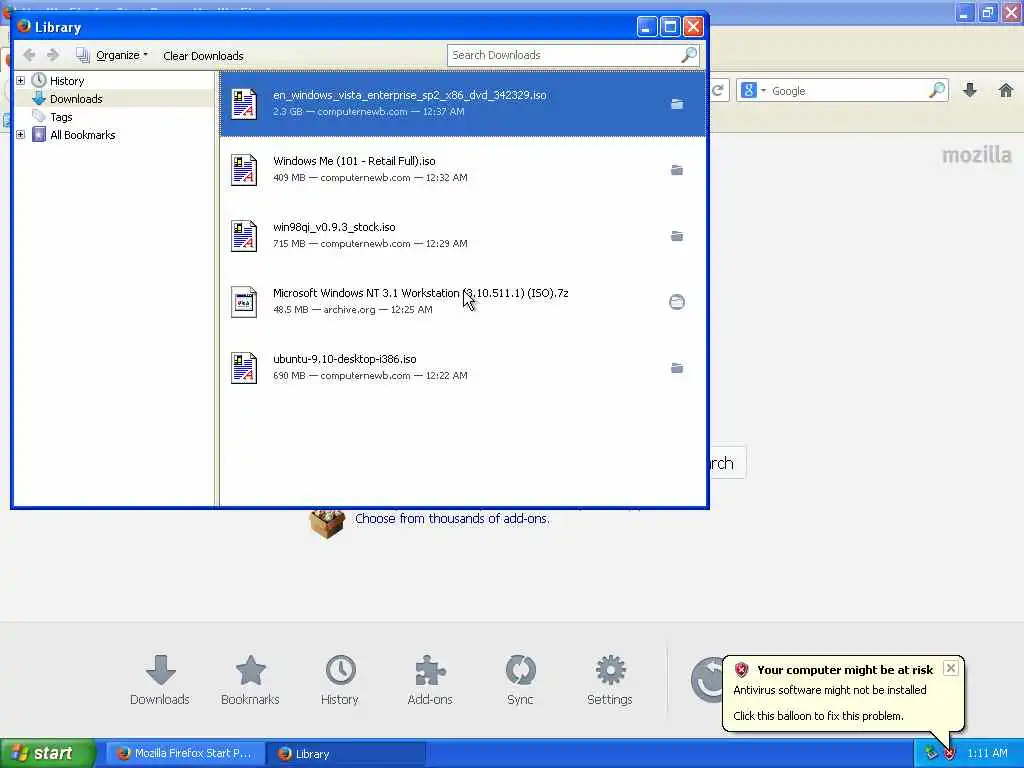The width and height of the screenshot is (1024, 768).
Task: Click the green network tray icon
Action: coord(931,754)
